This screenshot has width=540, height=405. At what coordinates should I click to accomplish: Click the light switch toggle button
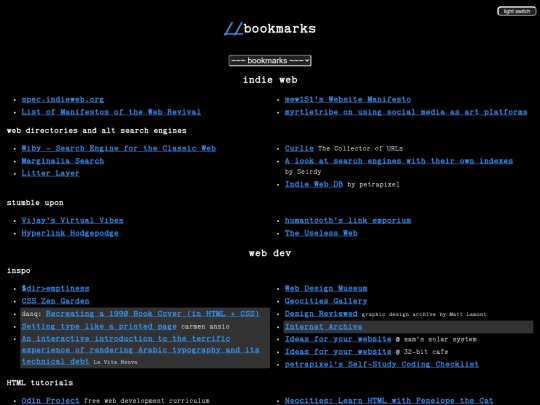coord(517,11)
